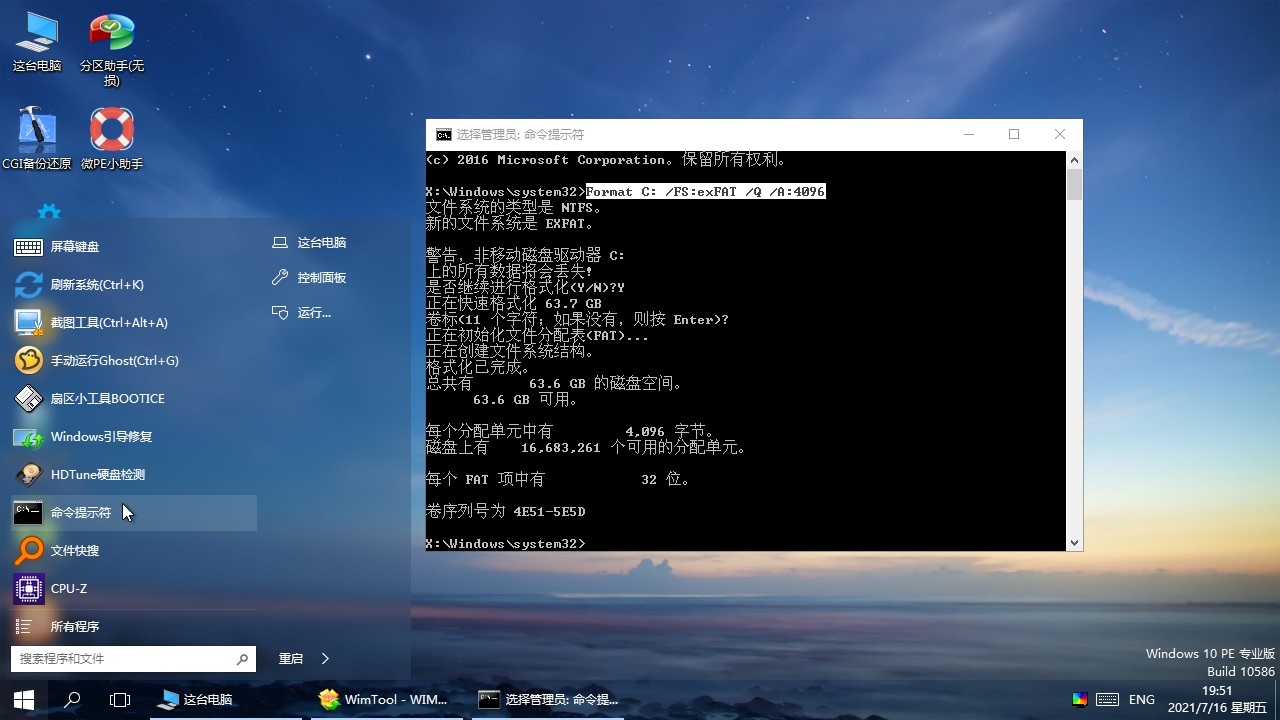The height and width of the screenshot is (720, 1280).
Task: Click 格式化已完成。 output line
Action: point(478,367)
